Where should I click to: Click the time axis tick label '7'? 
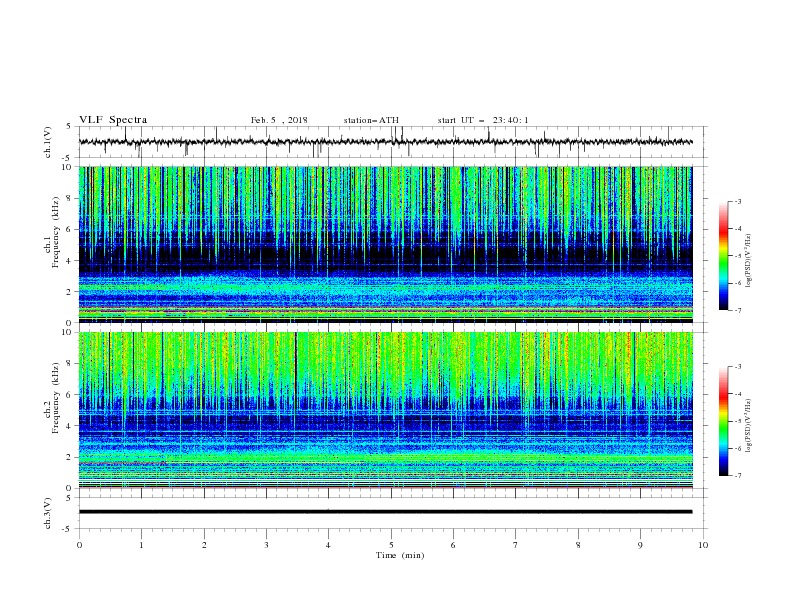(x=516, y=545)
